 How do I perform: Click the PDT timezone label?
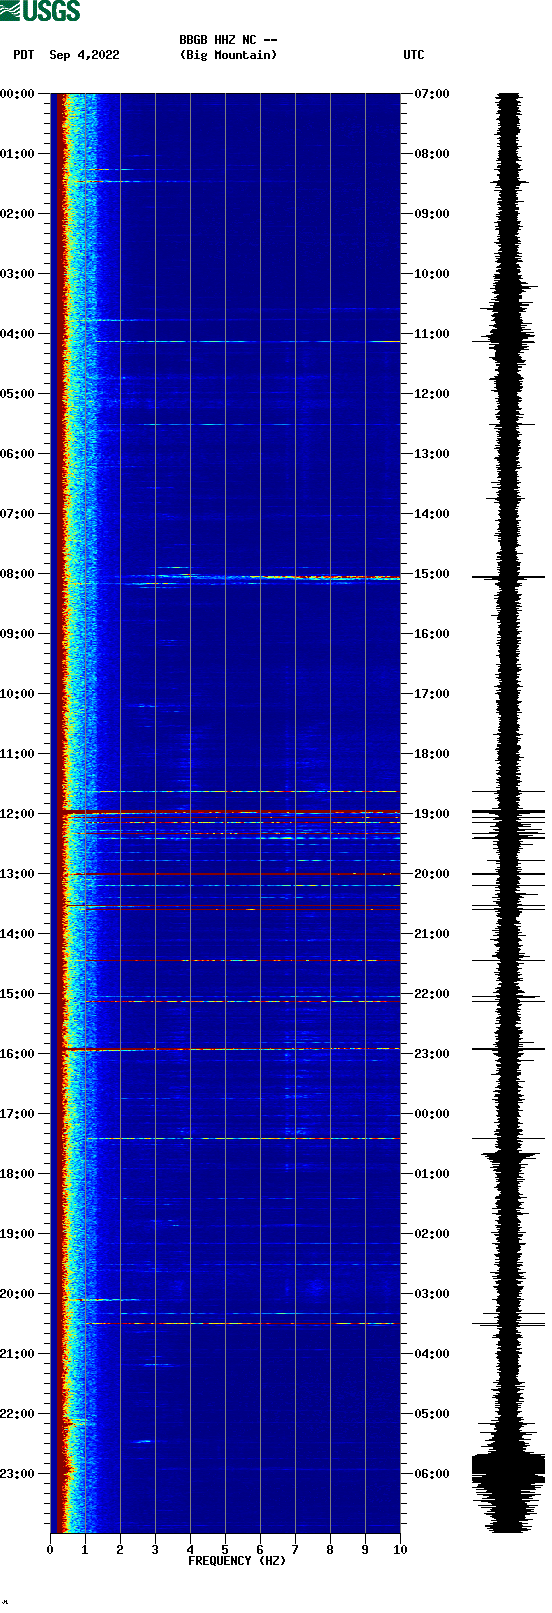[x=23, y=55]
